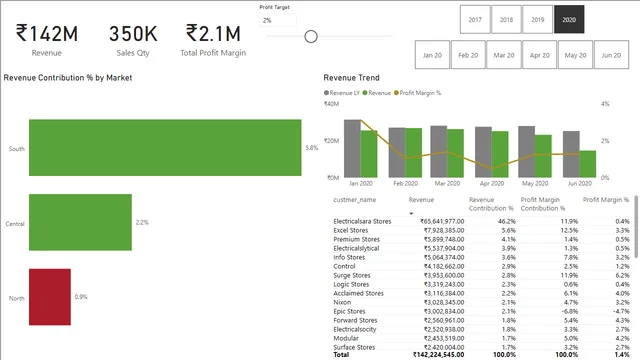The width and height of the screenshot is (640, 360).
Task: Click the Jan 2020 gray Revenue LY bar
Action: 352,148
